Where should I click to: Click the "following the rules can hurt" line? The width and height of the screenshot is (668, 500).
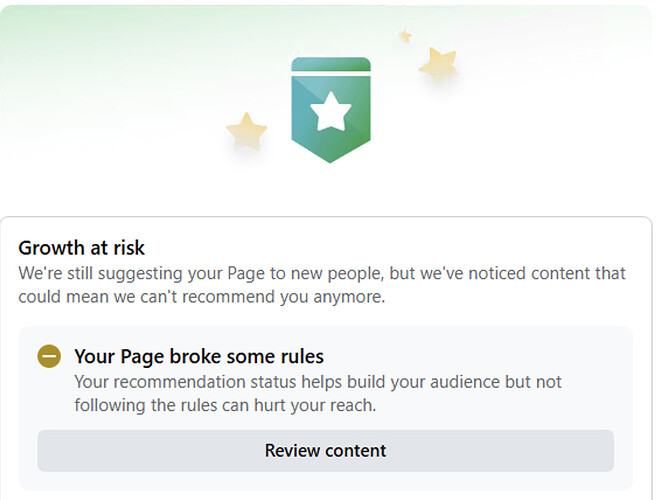coord(225,405)
